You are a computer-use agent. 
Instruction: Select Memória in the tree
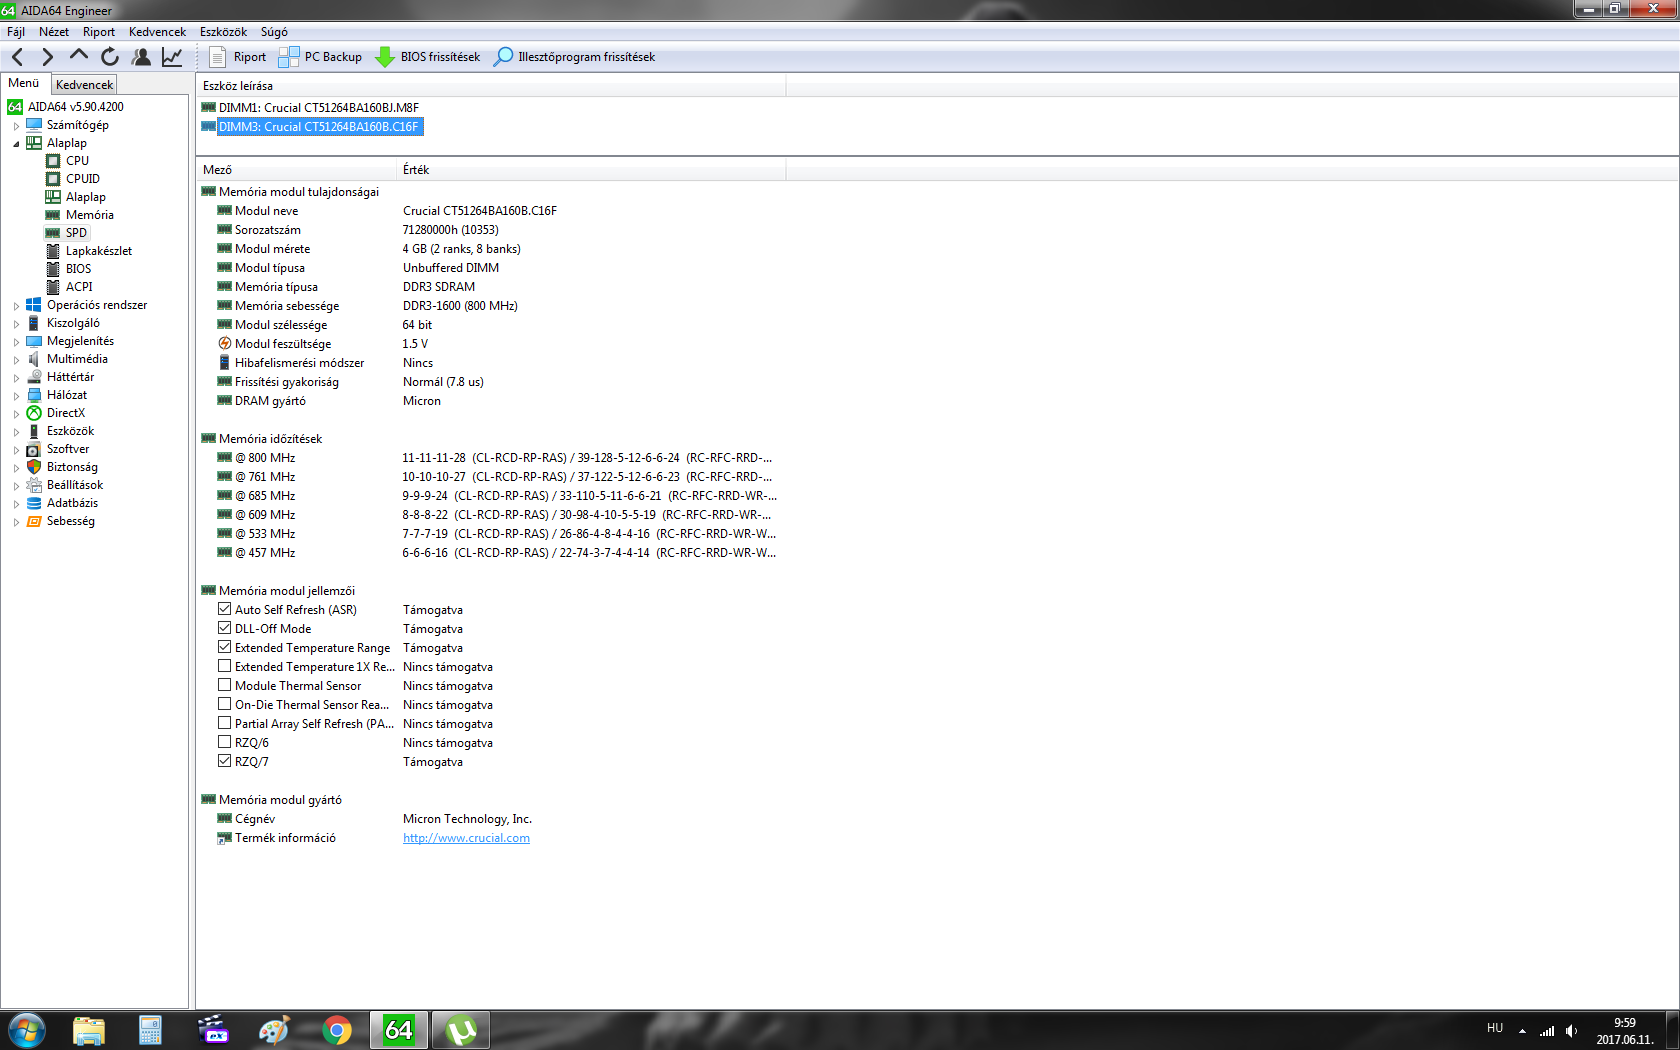(90, 215)
